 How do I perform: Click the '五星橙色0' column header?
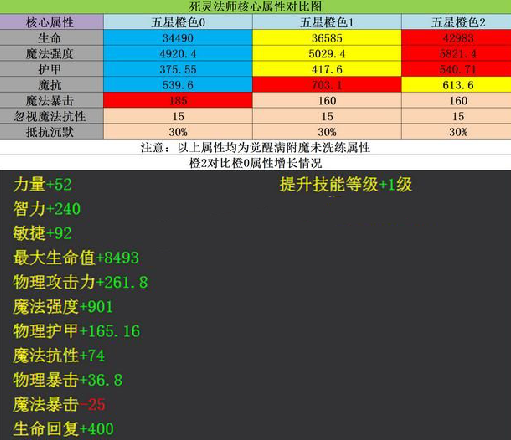click(x=178, y=22)
